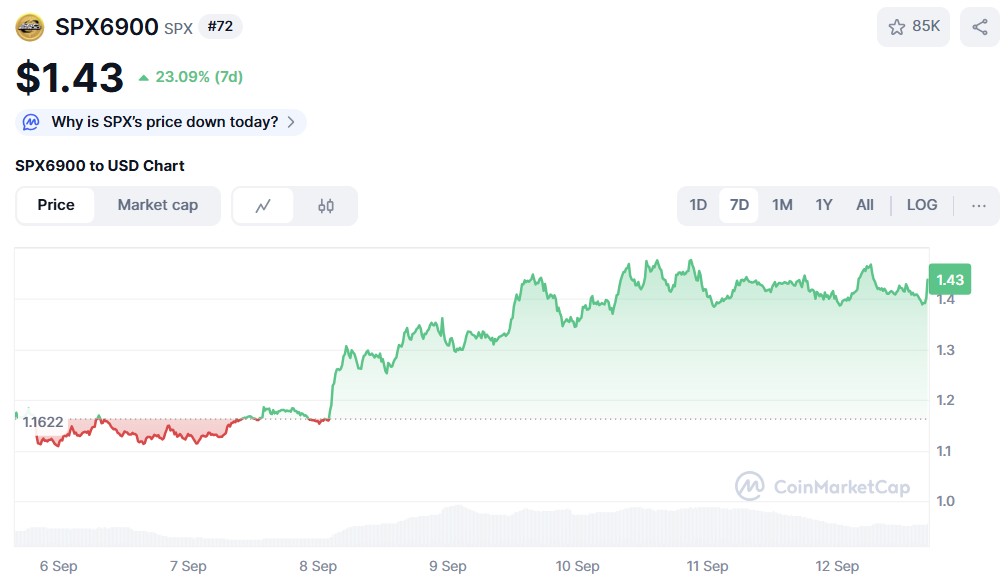The height and width of the screenshot is (578, 1008).
Task: Switch to the All timeframe tab
Action: [864, 205]
